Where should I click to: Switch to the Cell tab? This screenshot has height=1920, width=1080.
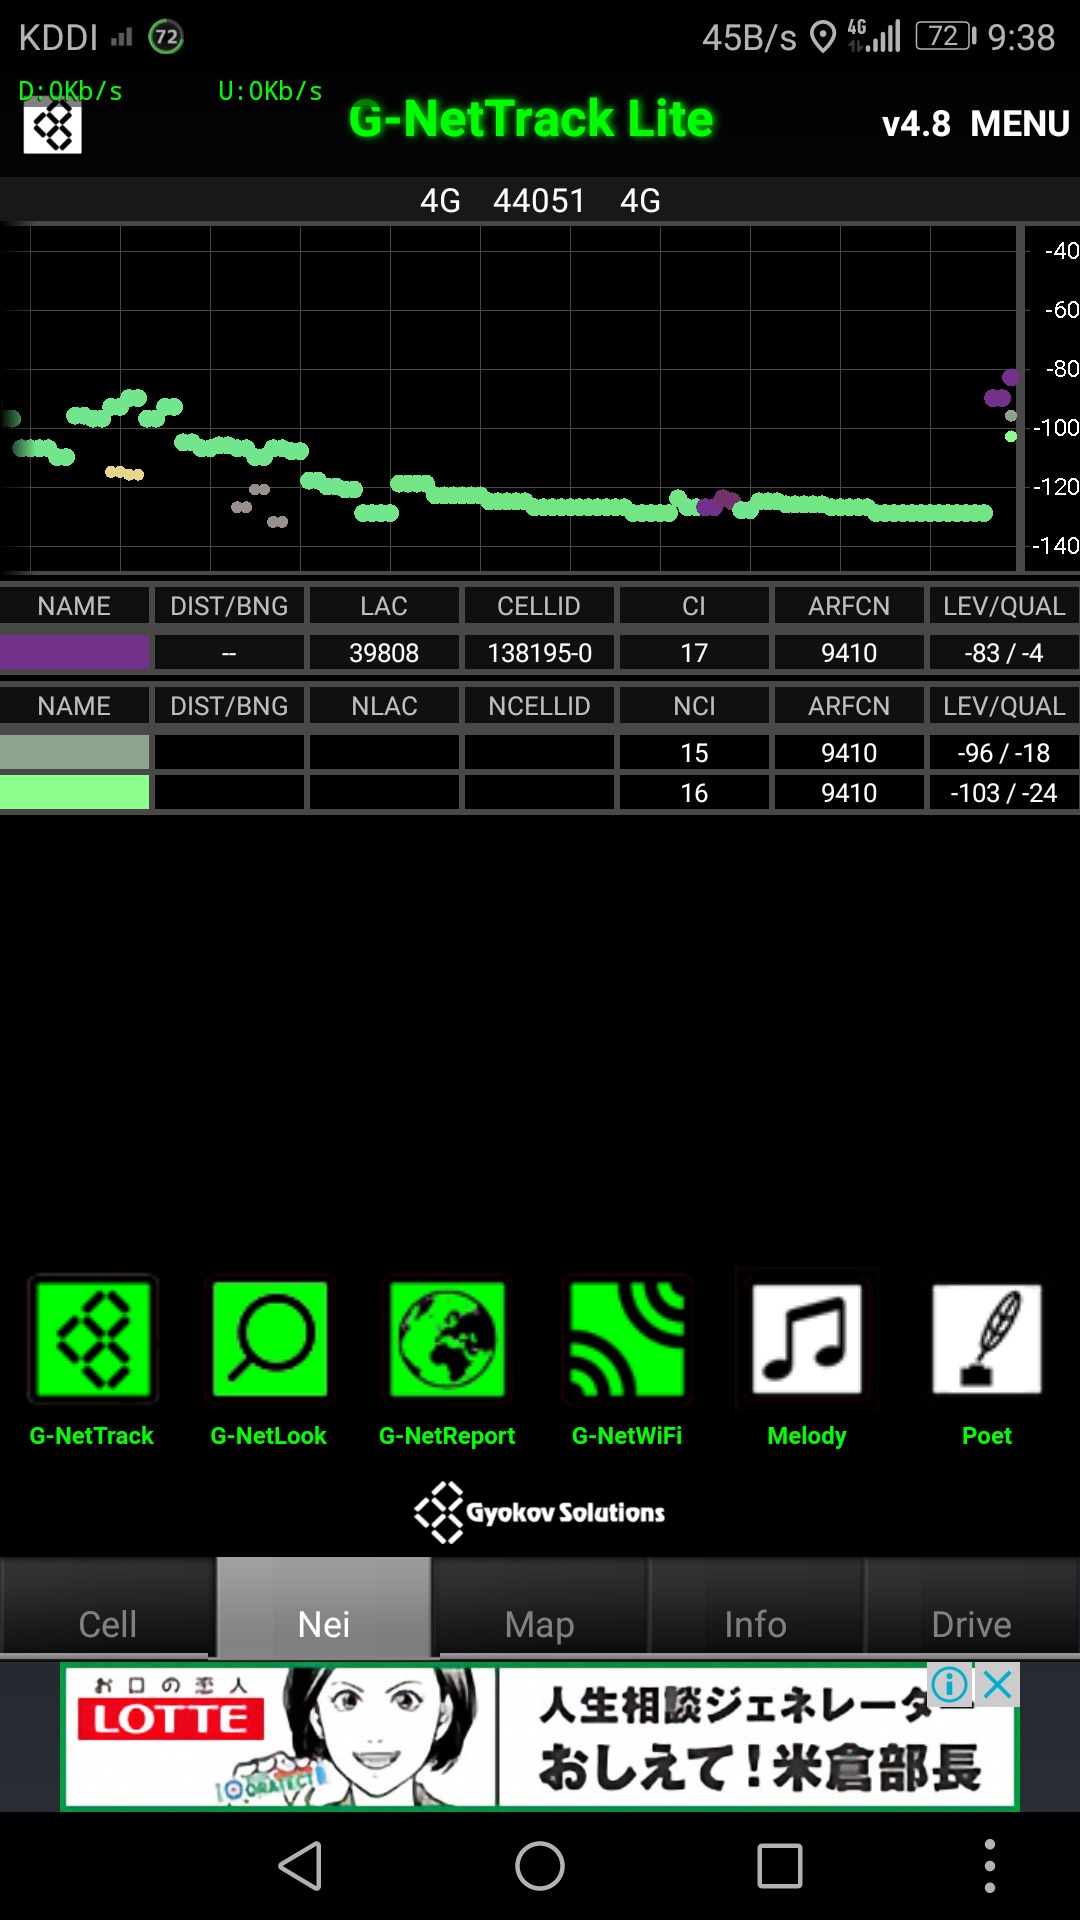coord(108,1608)
